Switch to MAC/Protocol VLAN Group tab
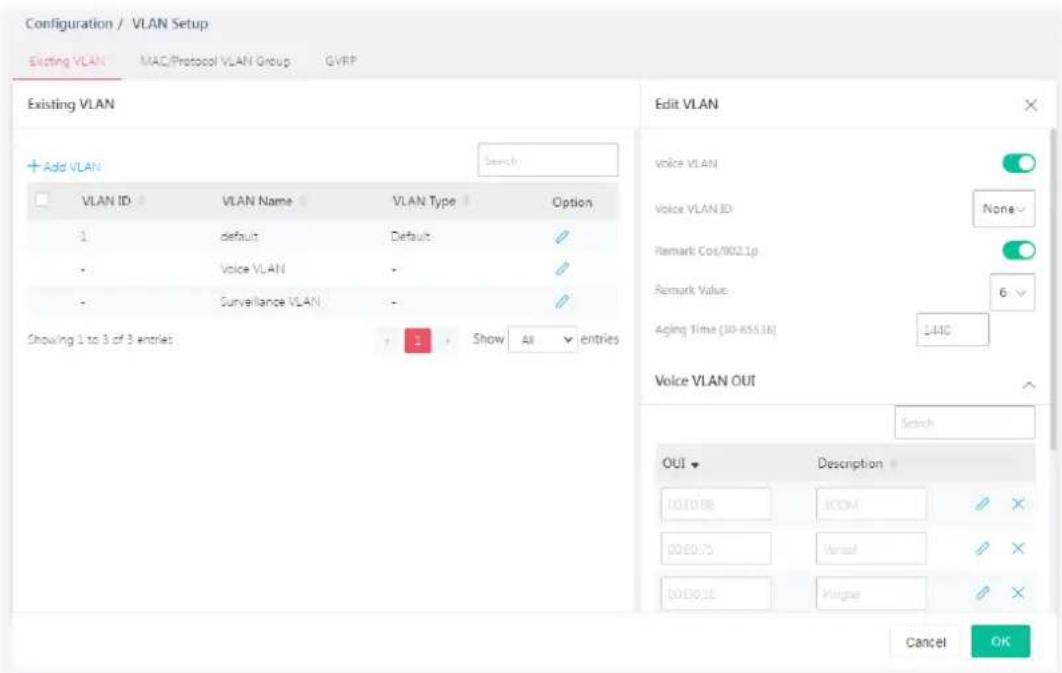Image resolution: width=1062 pixels, height=673 pixels. tap(215, 61)
